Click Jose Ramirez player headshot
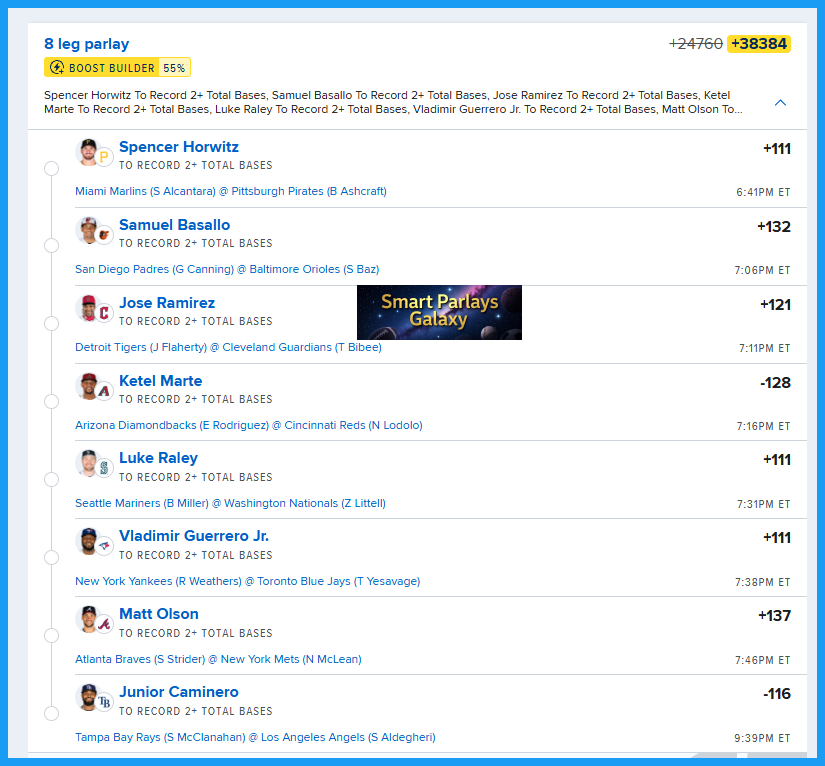The height and width of the screenshot is (766, 825). point(88,308)
